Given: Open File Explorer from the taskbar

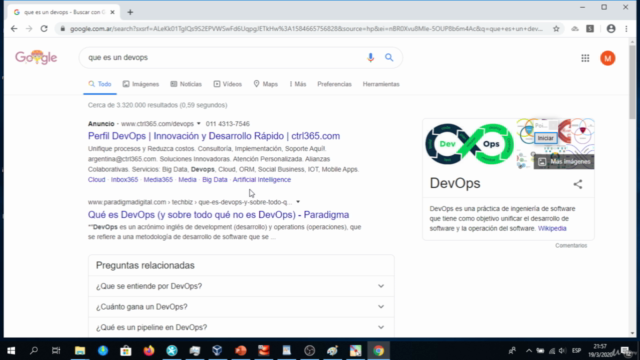Looking at the screenshot, I should pyautogui.click(x=80, y=351).
